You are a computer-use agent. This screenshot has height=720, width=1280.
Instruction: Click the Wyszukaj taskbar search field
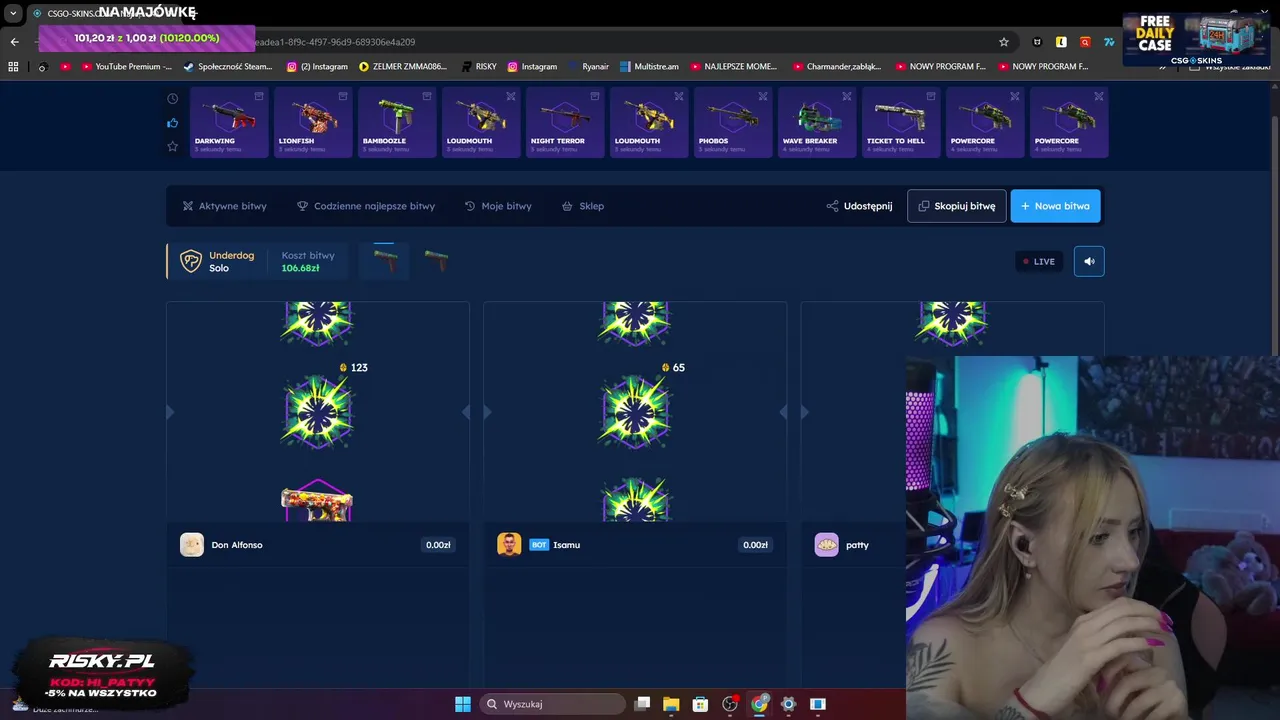(553, 704)
